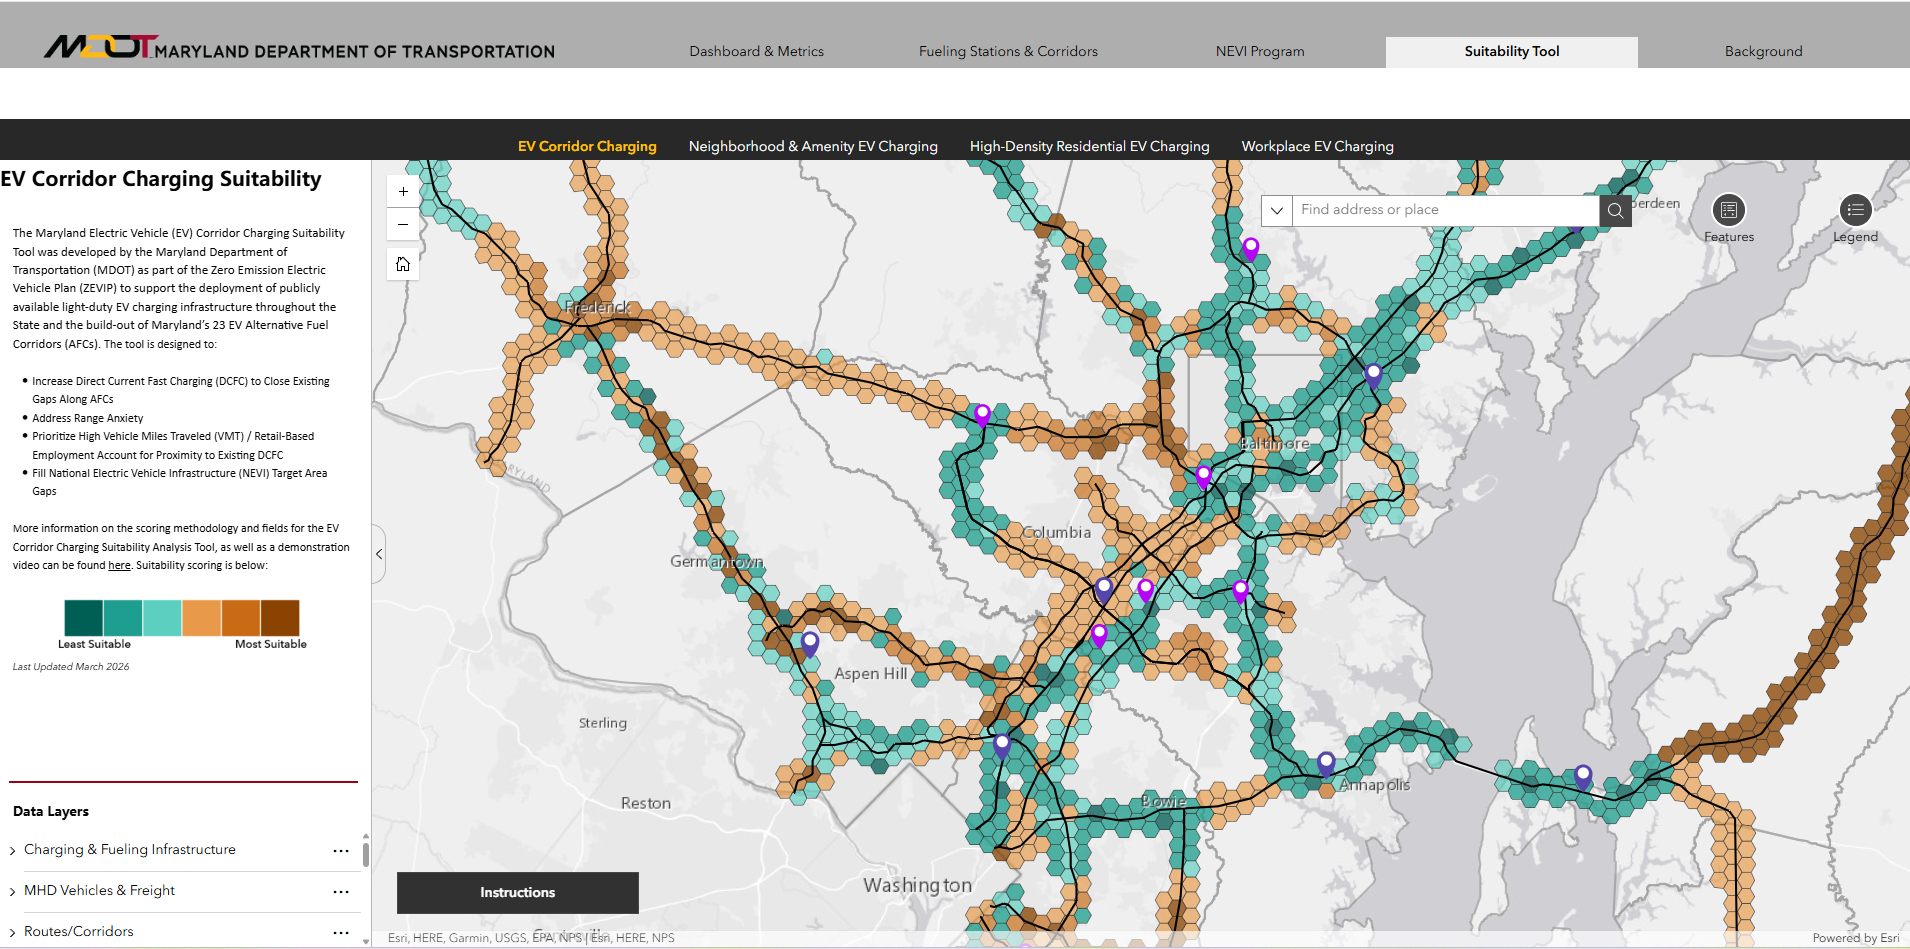Screen dimensions: 1910x949
Task: Expand the MHD Vehicles & Freight group
Action: pyautogui.click(x=12, y=891)
